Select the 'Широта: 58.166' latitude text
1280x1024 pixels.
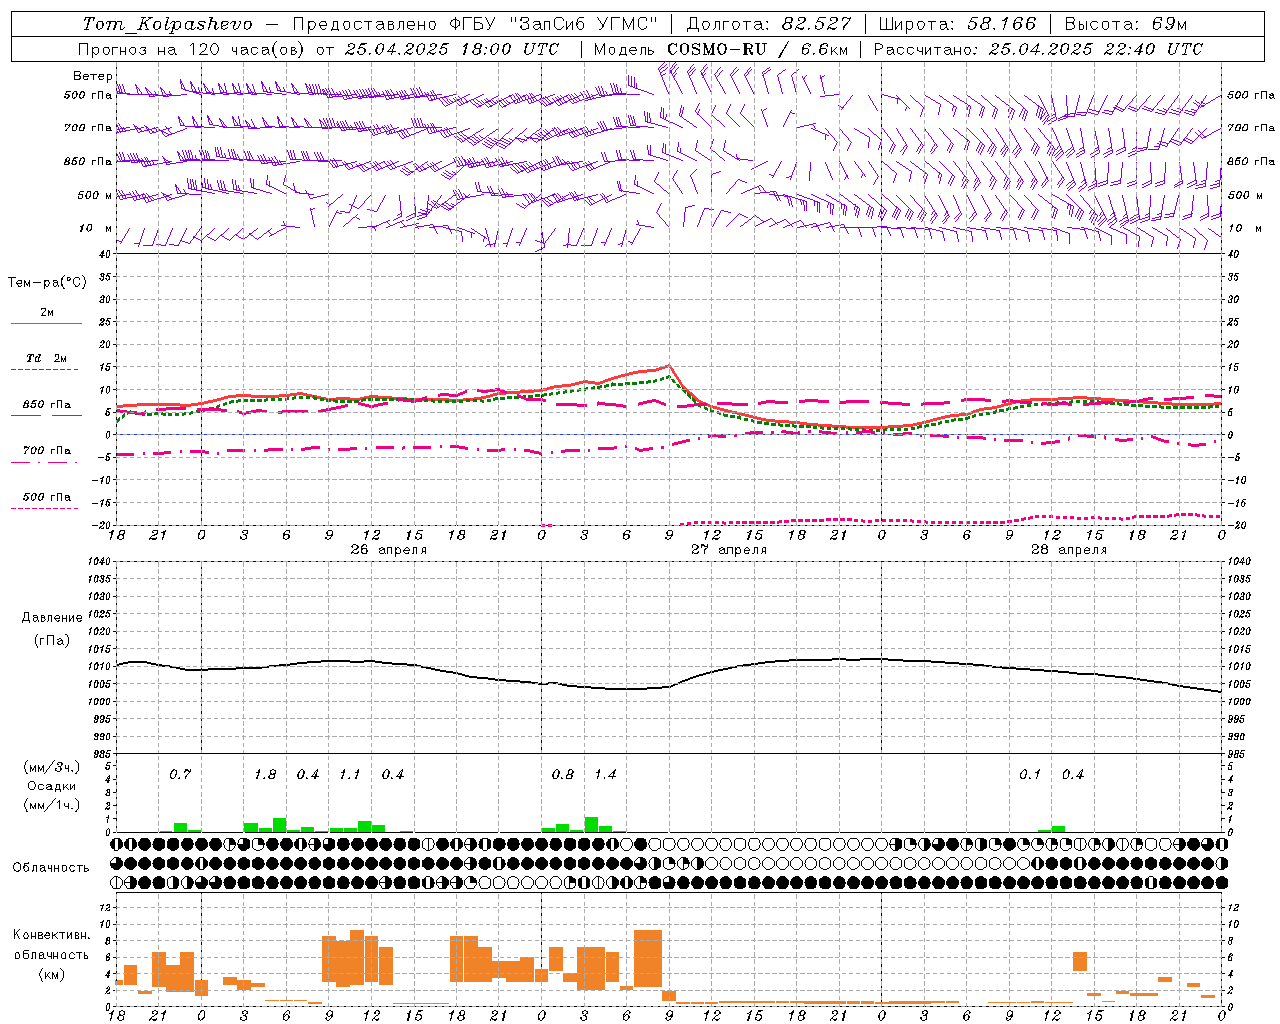point(957,24)
